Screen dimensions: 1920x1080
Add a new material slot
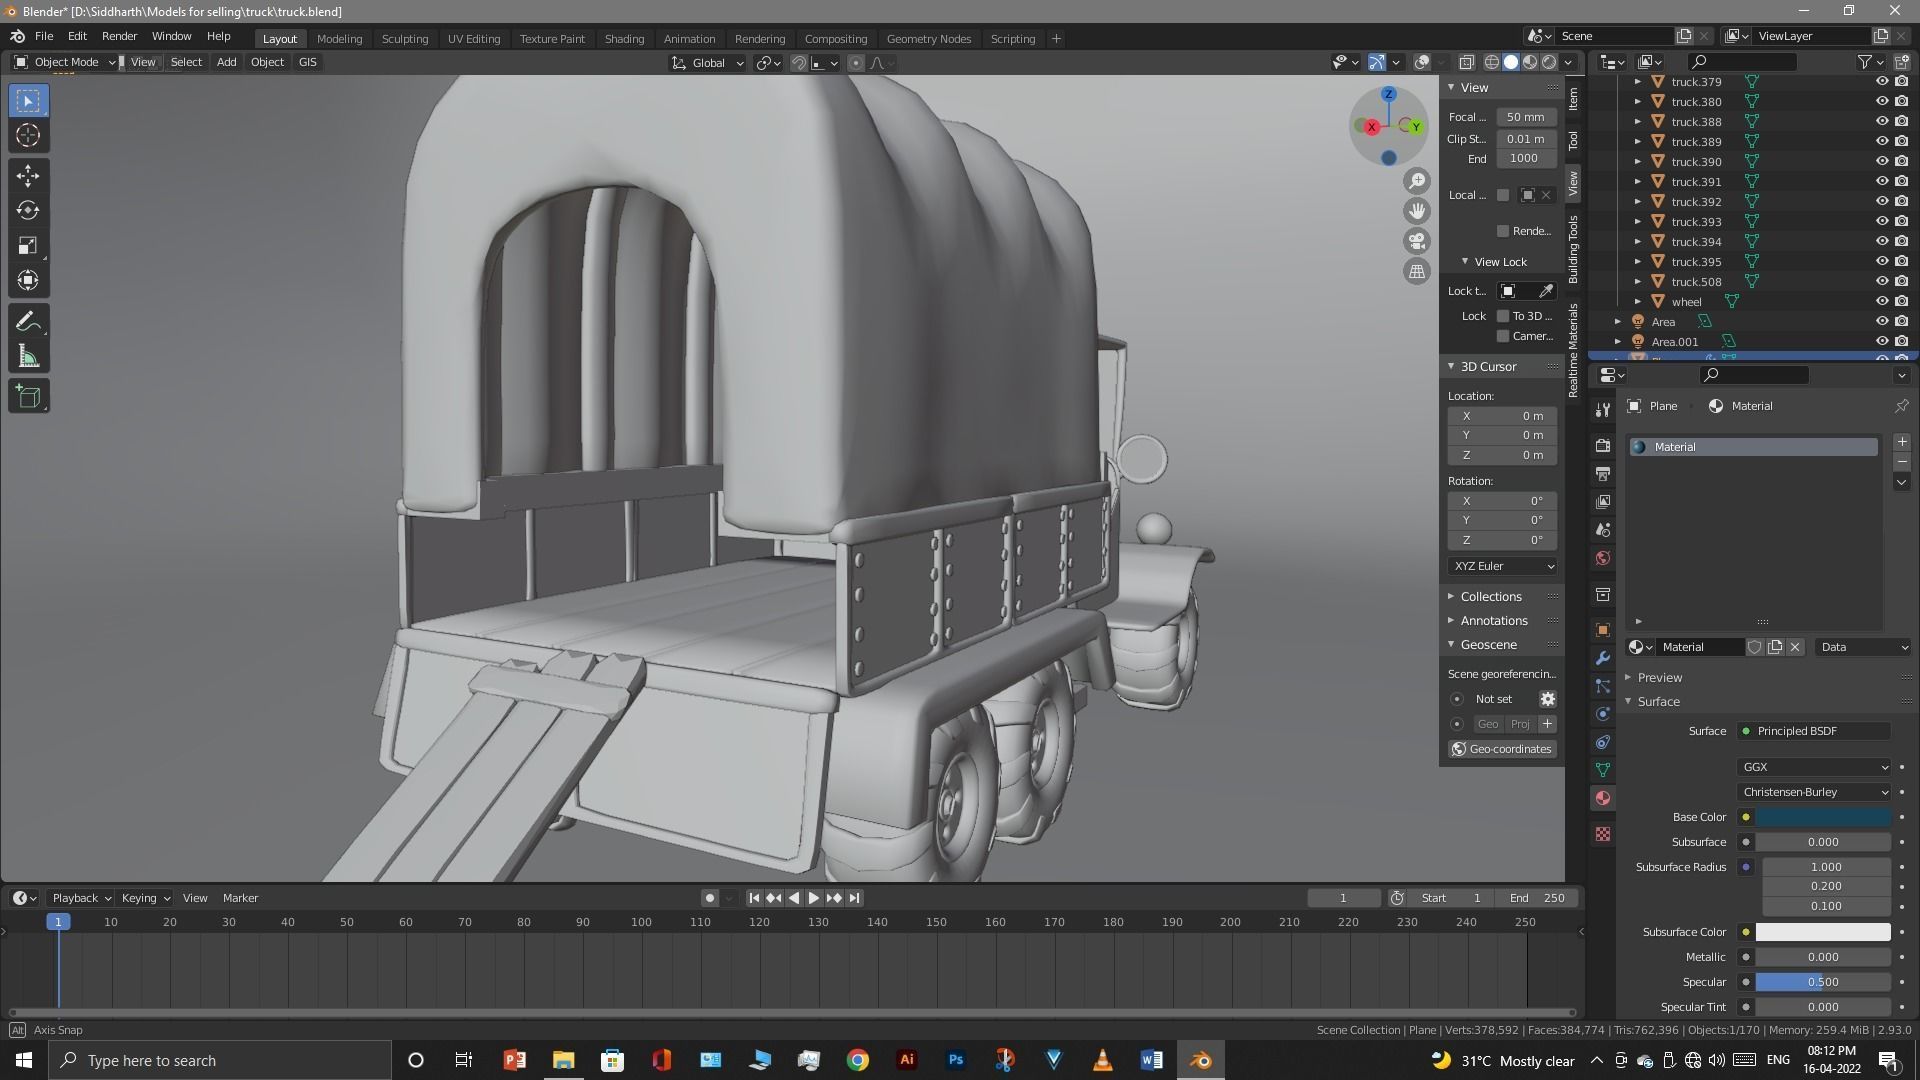[1901, 442]
